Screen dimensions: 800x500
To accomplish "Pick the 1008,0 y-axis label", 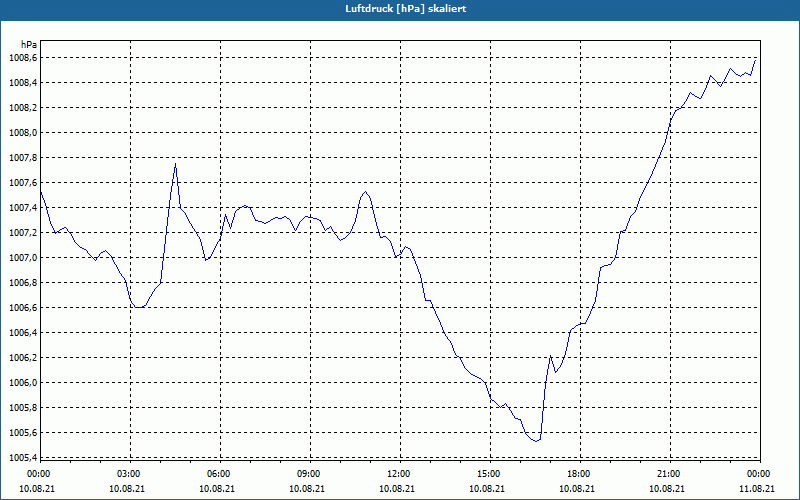I will tap(22, 133).
